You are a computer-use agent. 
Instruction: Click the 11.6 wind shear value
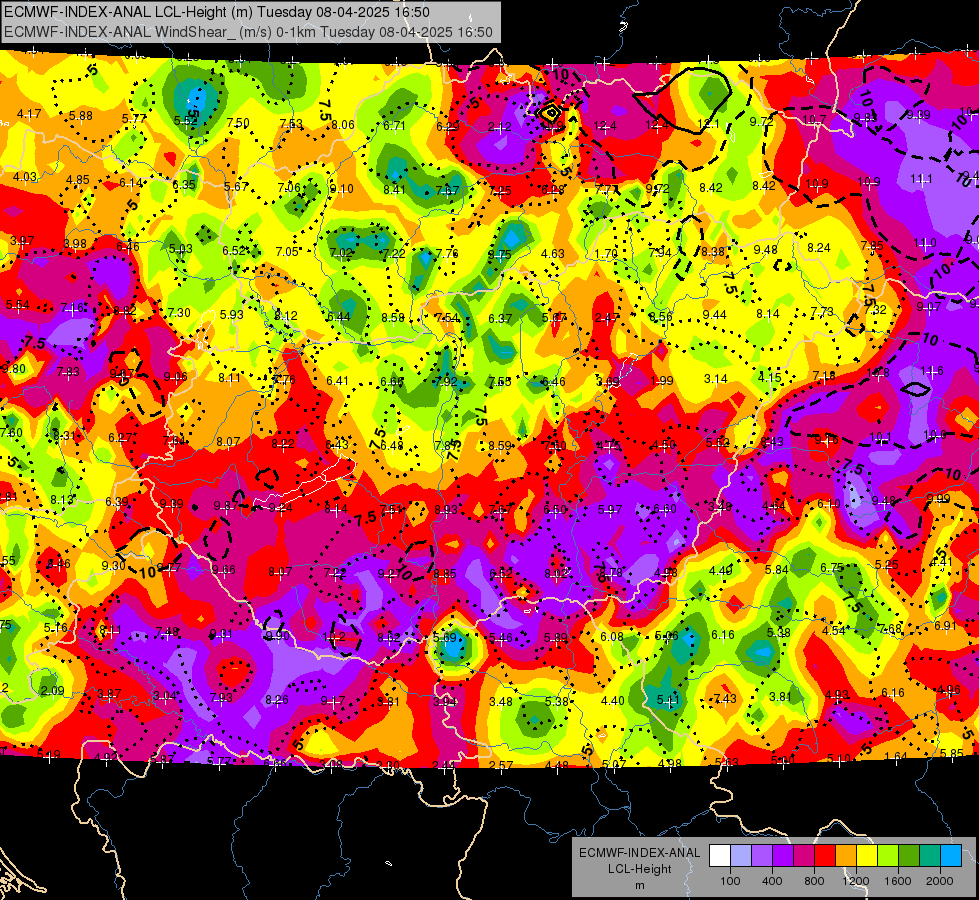click(x=932, y=370)
